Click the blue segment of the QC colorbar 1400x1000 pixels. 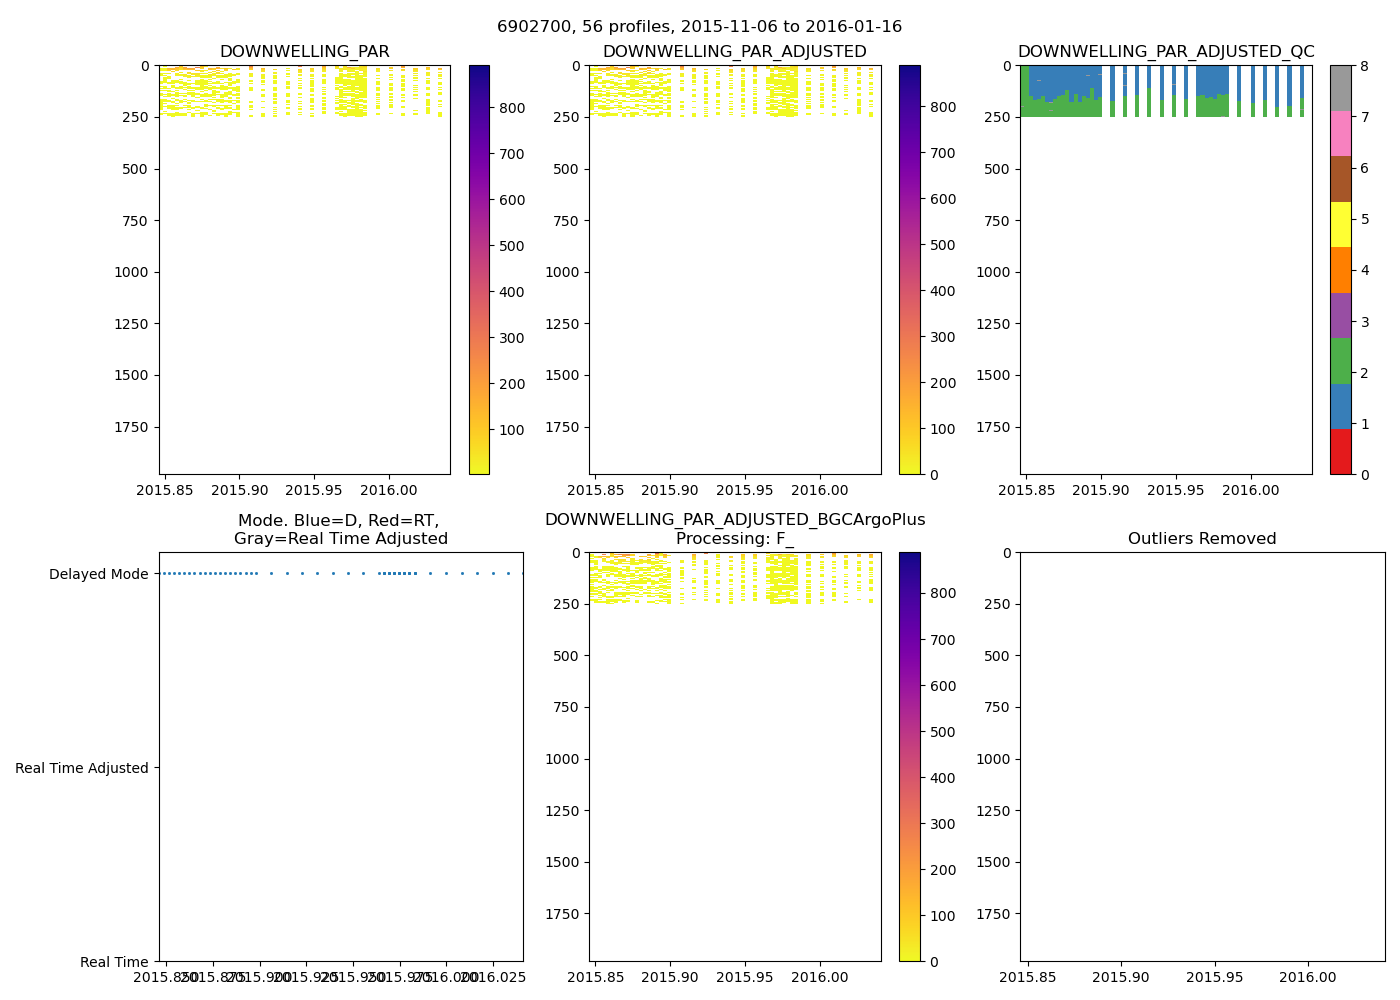click(x=1340, y=406)
